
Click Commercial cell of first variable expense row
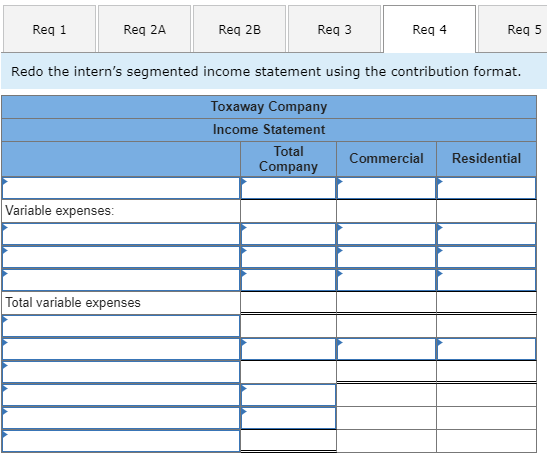tap(386, 234)
